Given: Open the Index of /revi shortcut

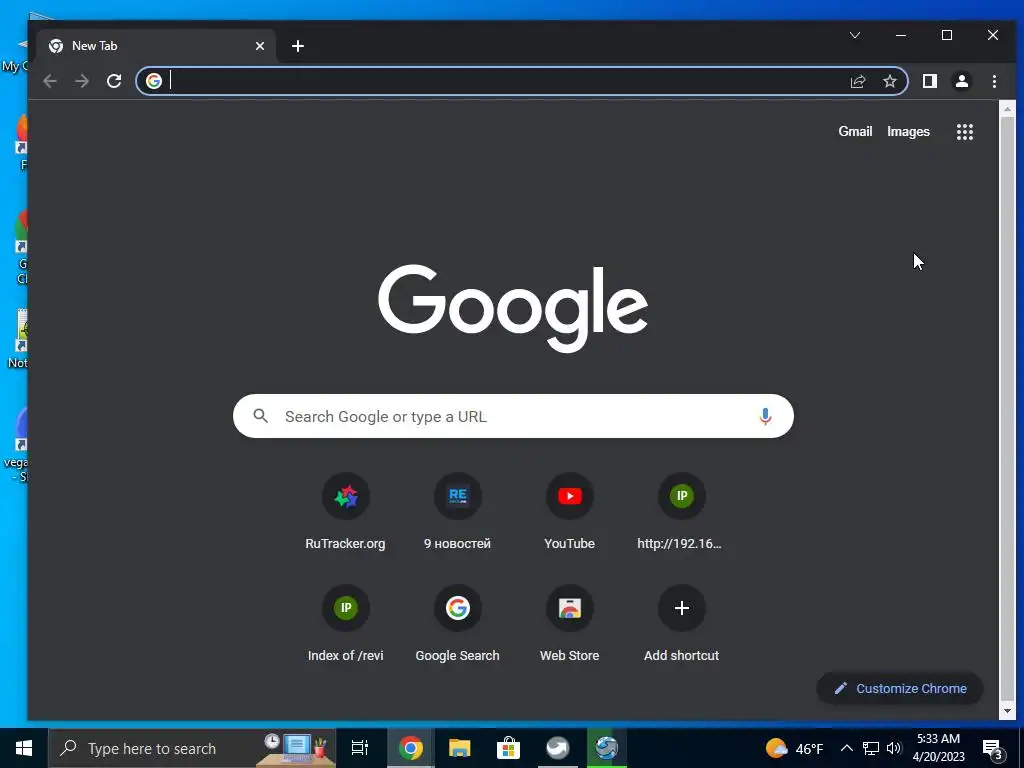Looking at the screenshot, I should coord(345,624).
